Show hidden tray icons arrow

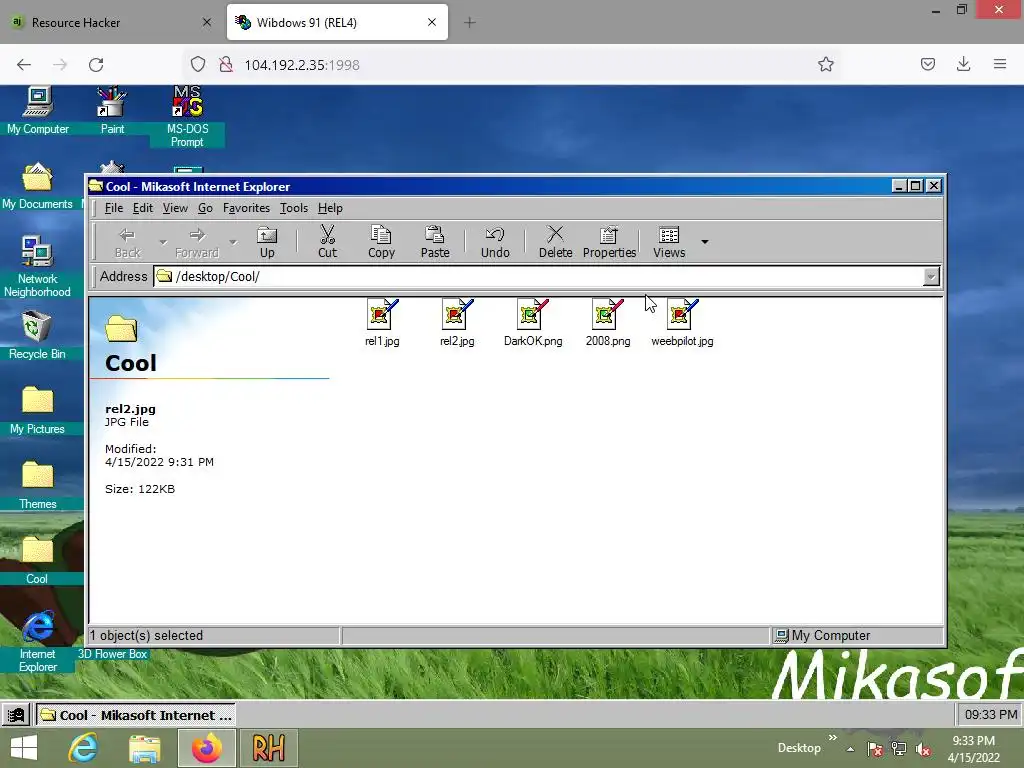coord(850,749)
